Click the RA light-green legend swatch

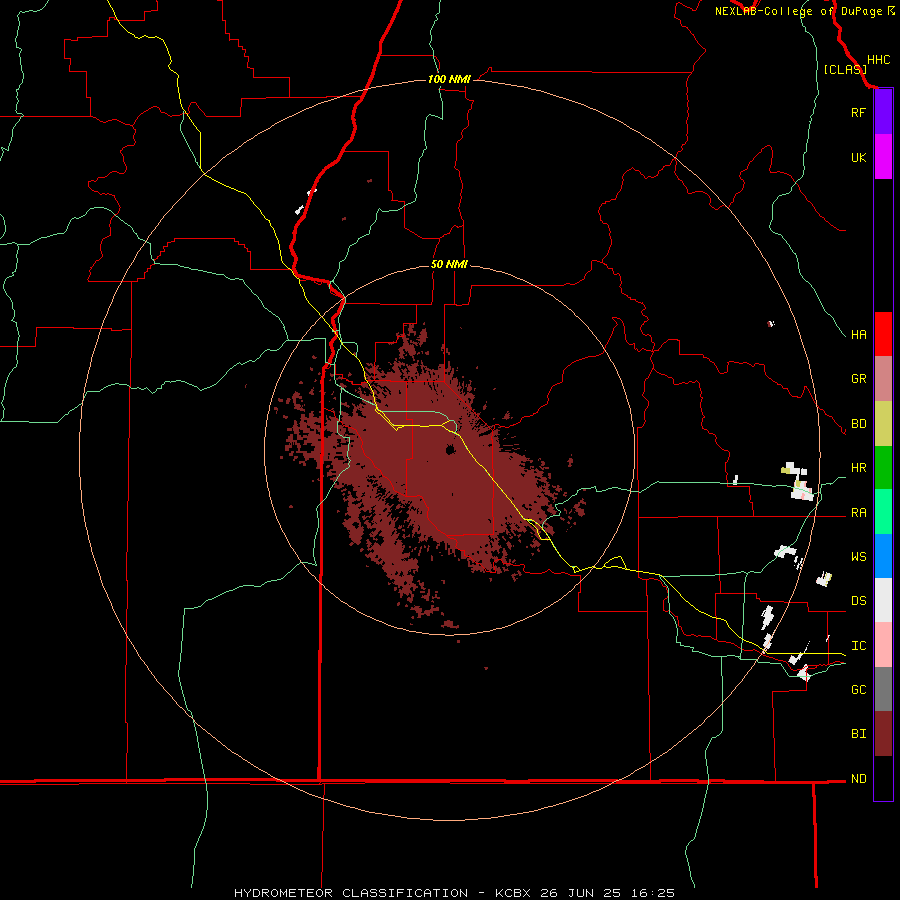click(x=883, y=512)
